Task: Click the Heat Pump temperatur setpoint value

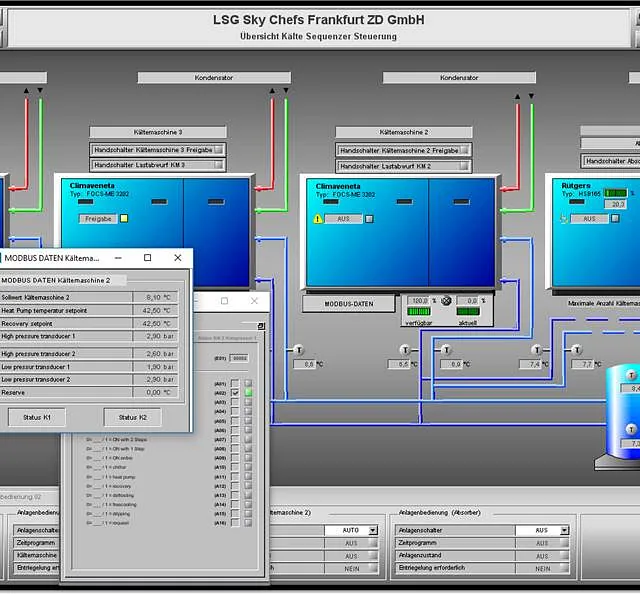Action: pyautogui.click(x=156, y=310)
